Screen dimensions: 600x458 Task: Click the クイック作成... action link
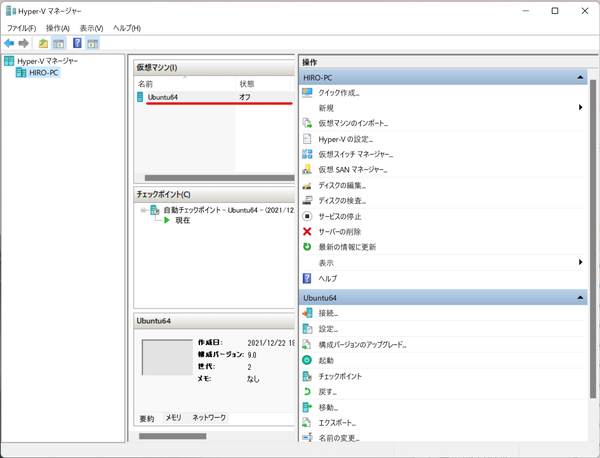[x=339, y=93]
